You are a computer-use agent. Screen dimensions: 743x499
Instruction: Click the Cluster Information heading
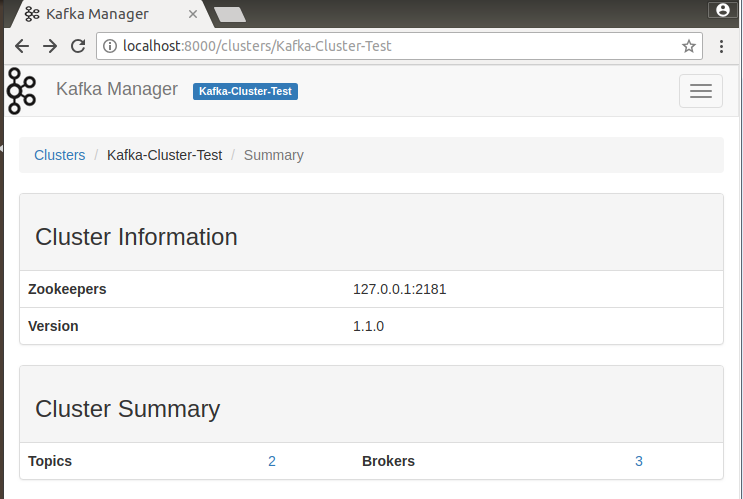tap(136, 237)
